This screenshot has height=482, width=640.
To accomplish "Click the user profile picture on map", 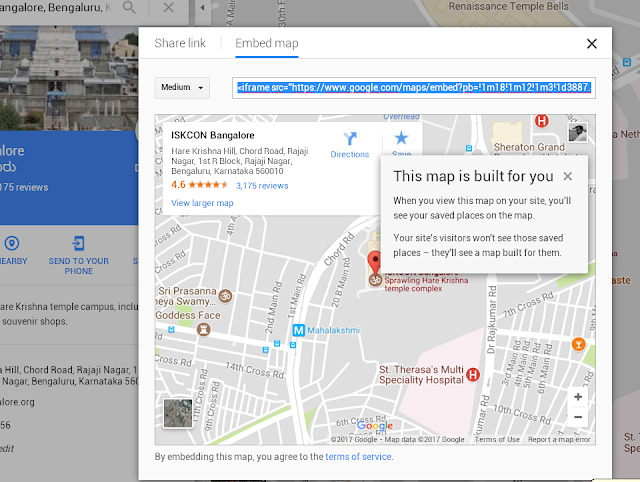I will tap(578, 132).
